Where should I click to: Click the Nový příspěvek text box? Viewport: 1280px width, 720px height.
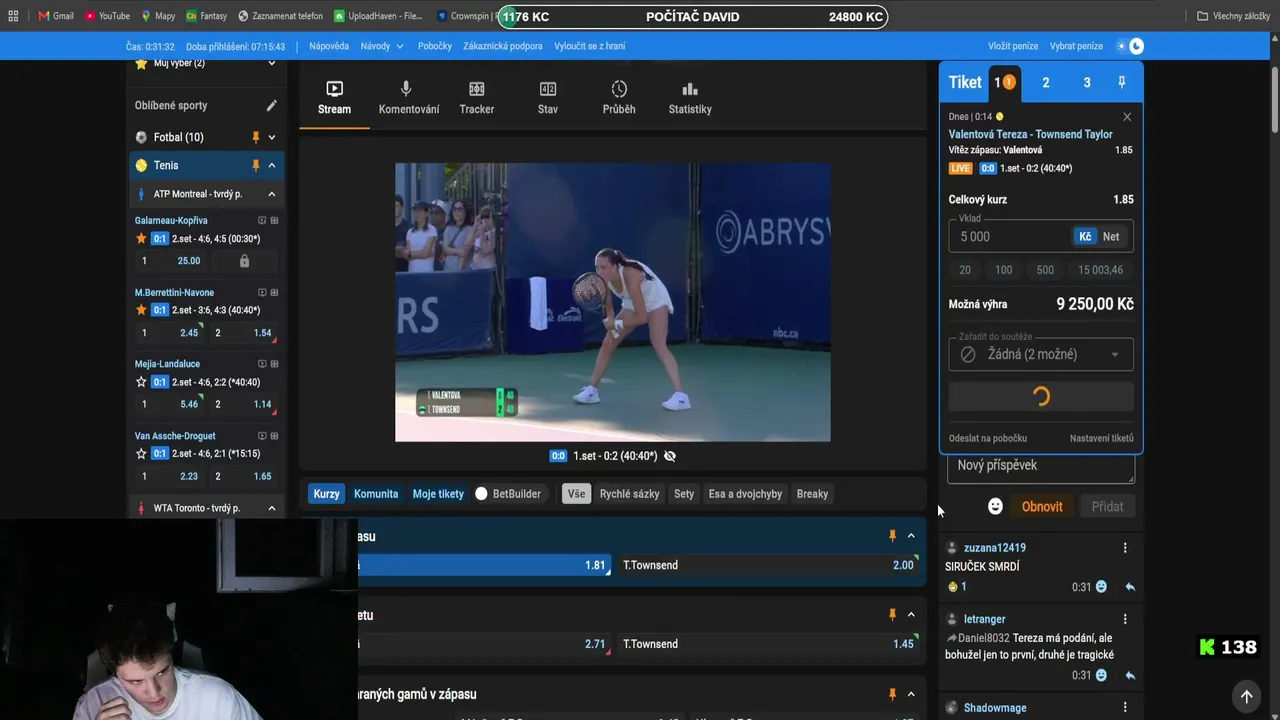point(1041,466)
